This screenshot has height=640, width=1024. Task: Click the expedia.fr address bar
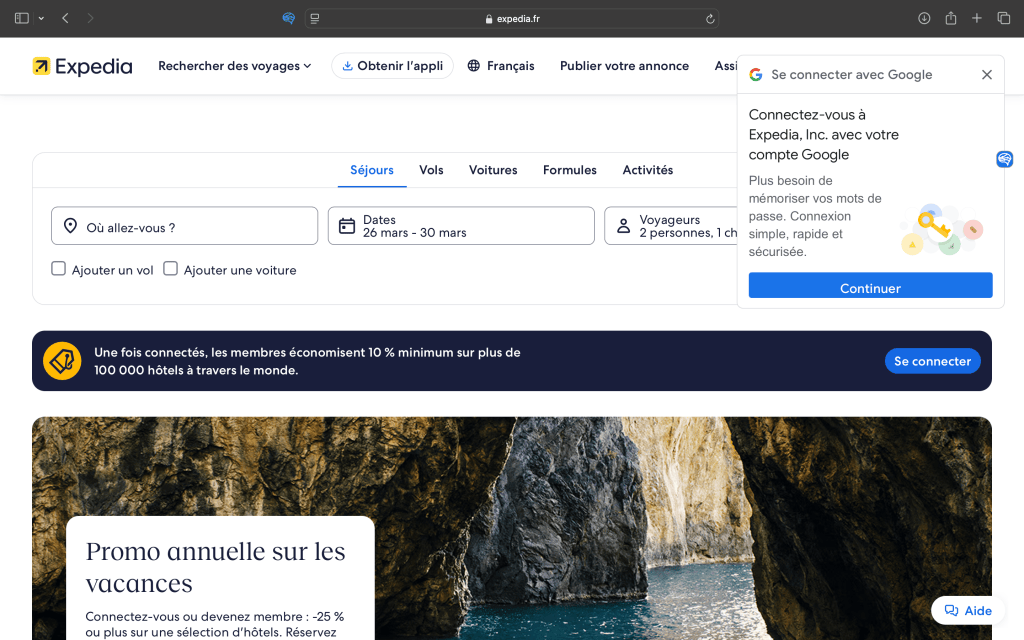[512, 19]
